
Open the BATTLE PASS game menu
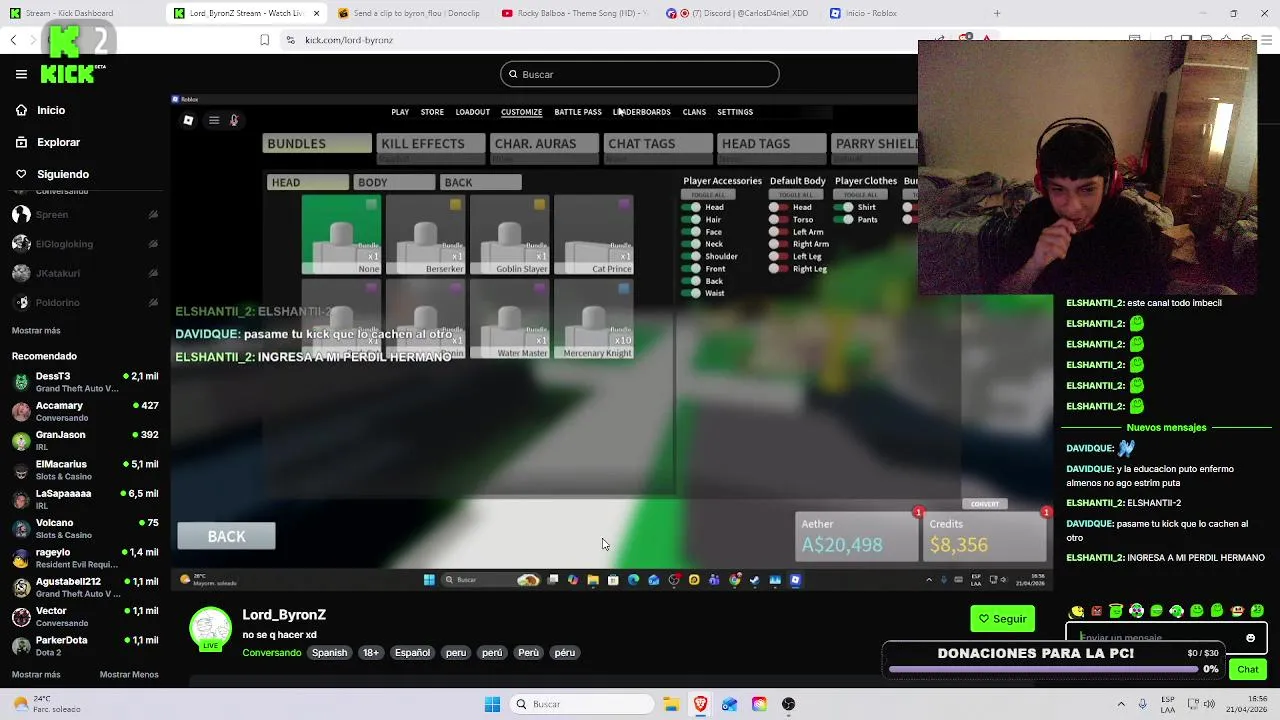click(578, 112)
